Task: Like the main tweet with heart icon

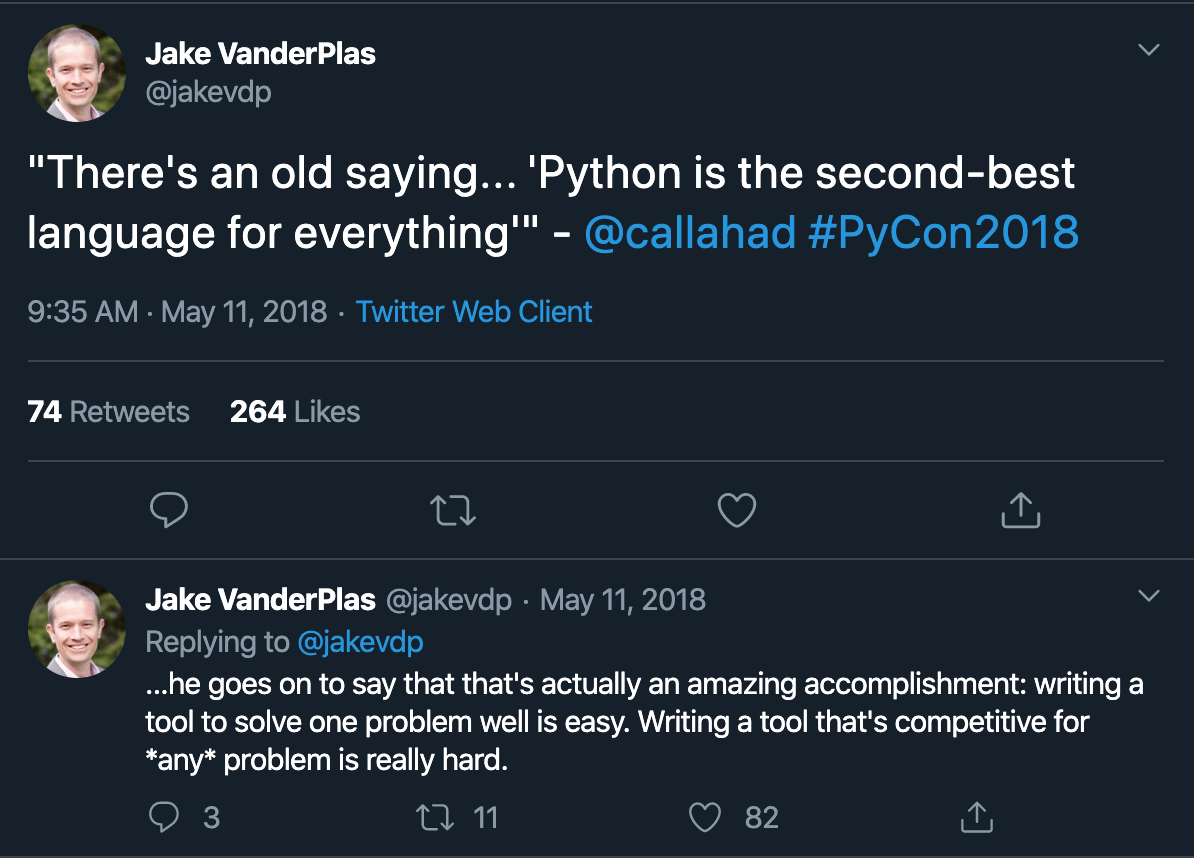Action: pos(737,511)
